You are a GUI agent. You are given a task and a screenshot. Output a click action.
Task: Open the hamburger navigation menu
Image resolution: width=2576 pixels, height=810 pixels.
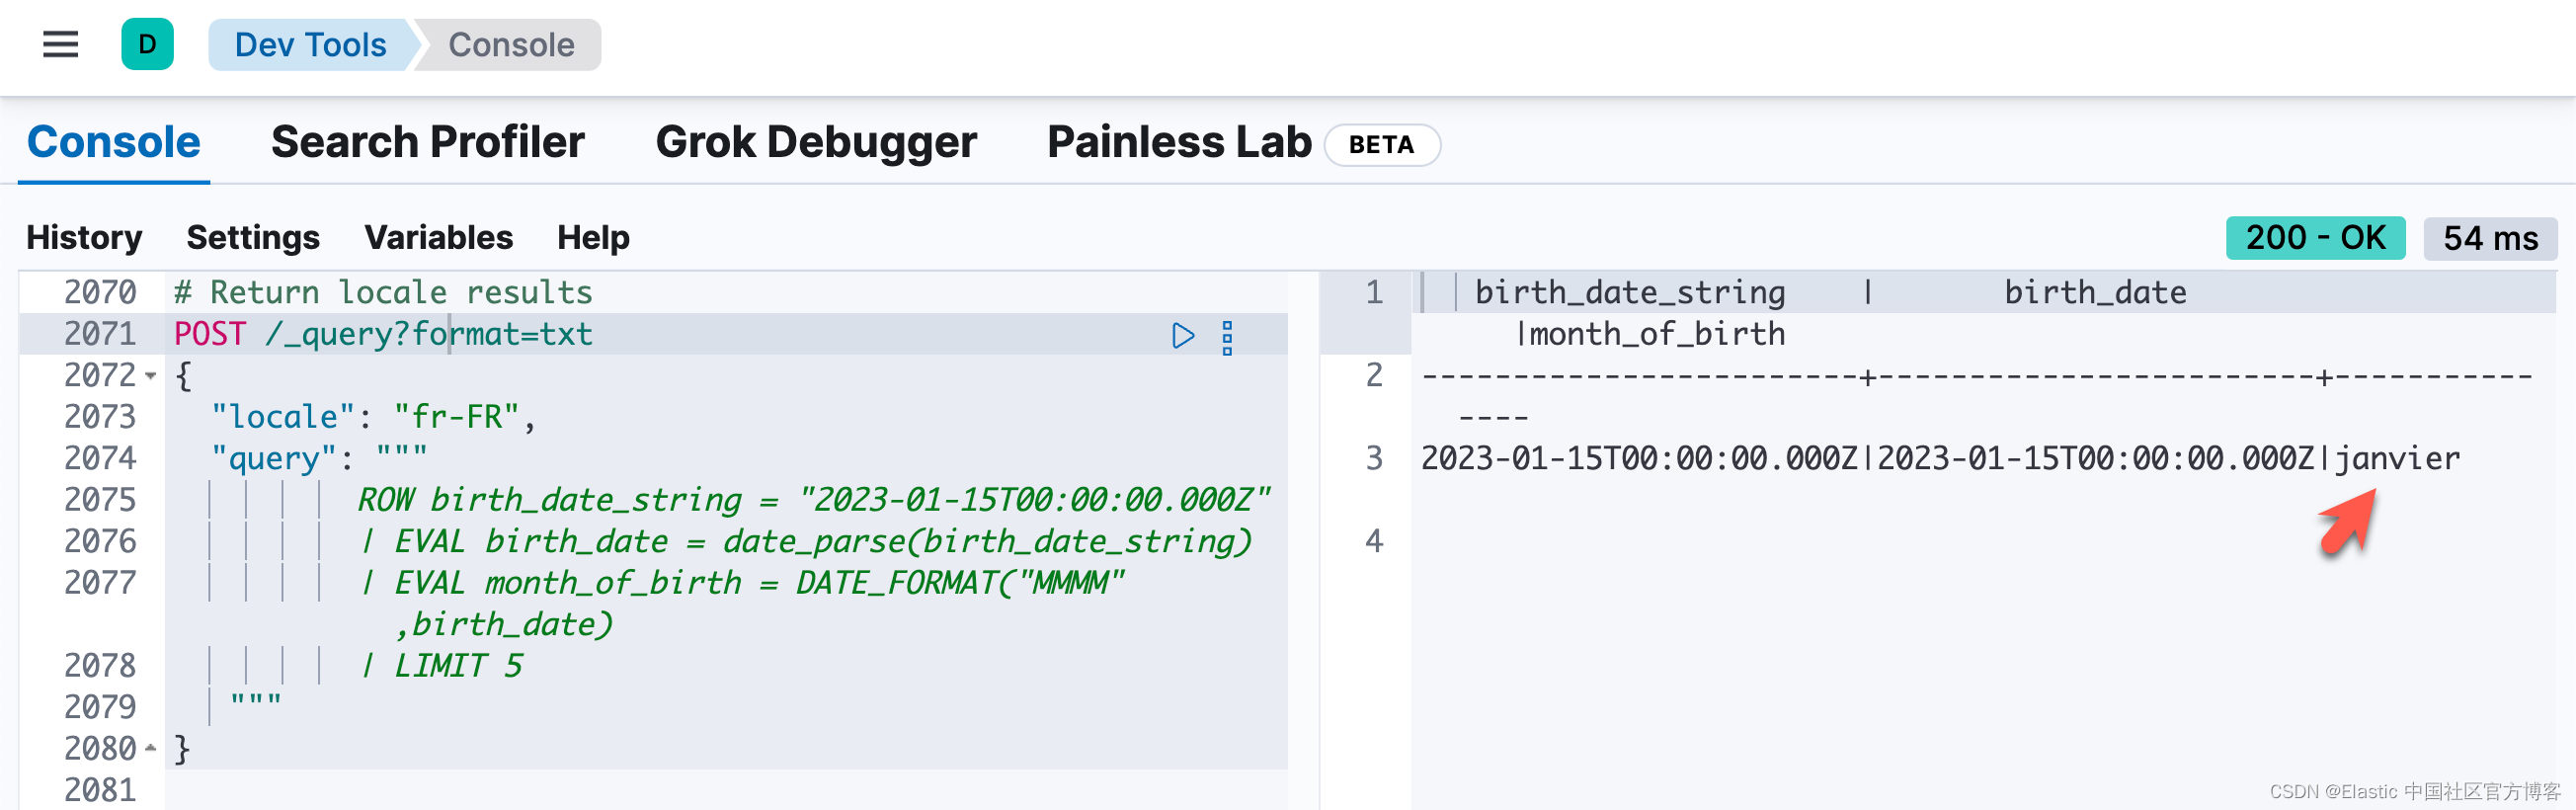click(x=60, y=44)
